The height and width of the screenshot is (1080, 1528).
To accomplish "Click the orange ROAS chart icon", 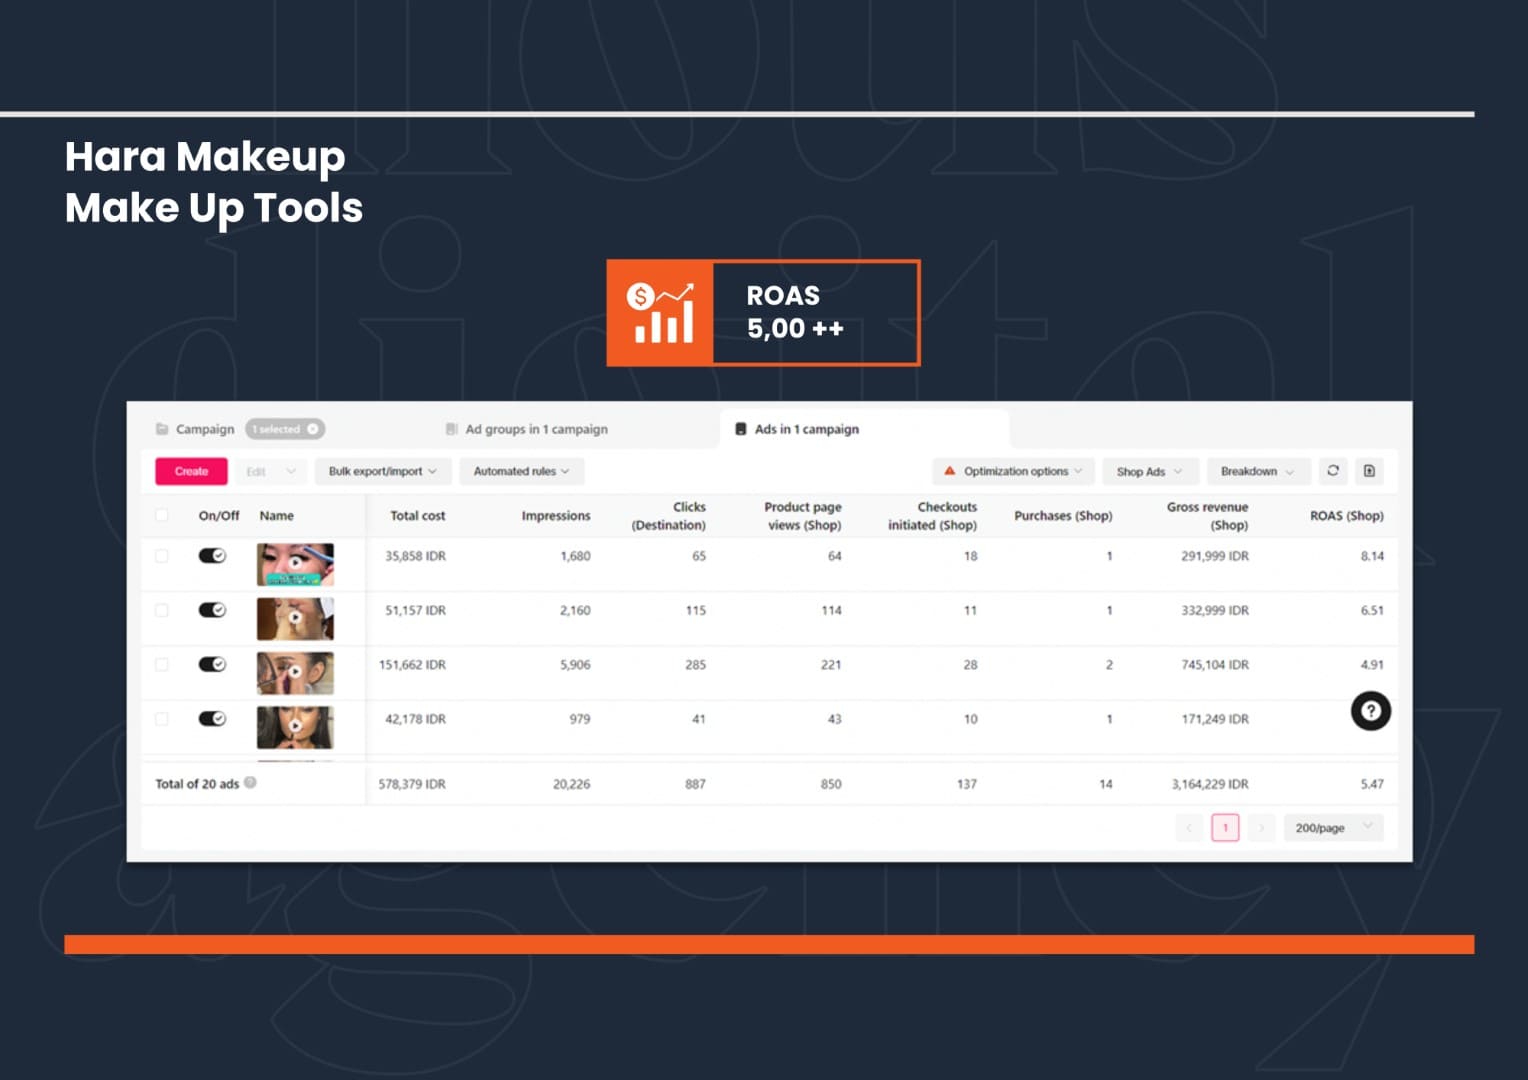I will coord(660,313).
